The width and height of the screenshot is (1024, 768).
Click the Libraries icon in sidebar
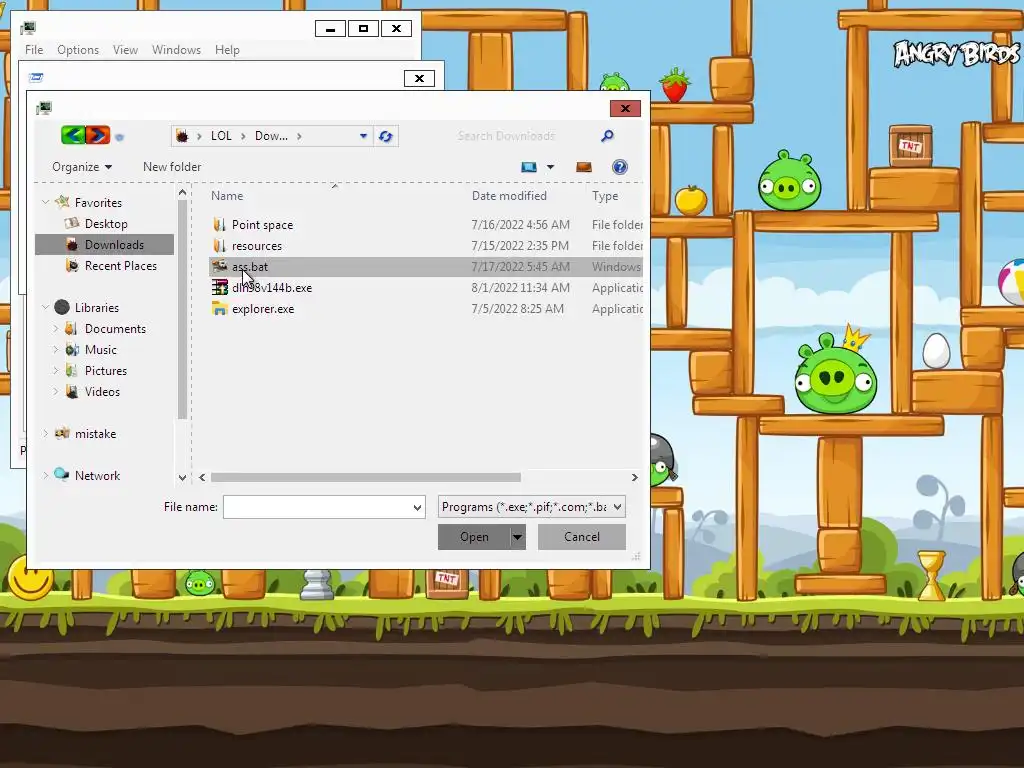[x=62, y=307]
